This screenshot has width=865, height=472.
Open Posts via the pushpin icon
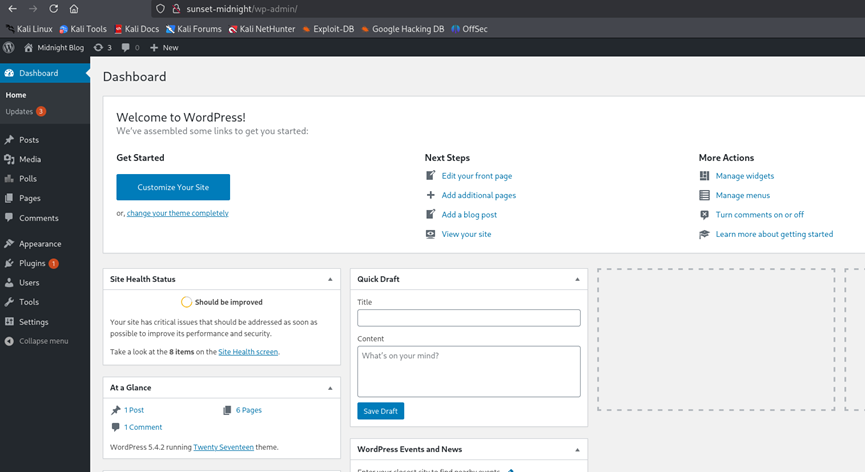click(x=9, y=140)
